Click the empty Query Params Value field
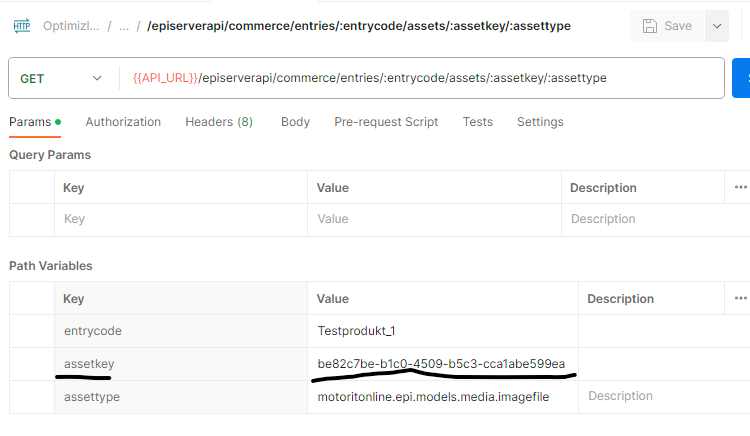750x436 pixels. (433, 219)
